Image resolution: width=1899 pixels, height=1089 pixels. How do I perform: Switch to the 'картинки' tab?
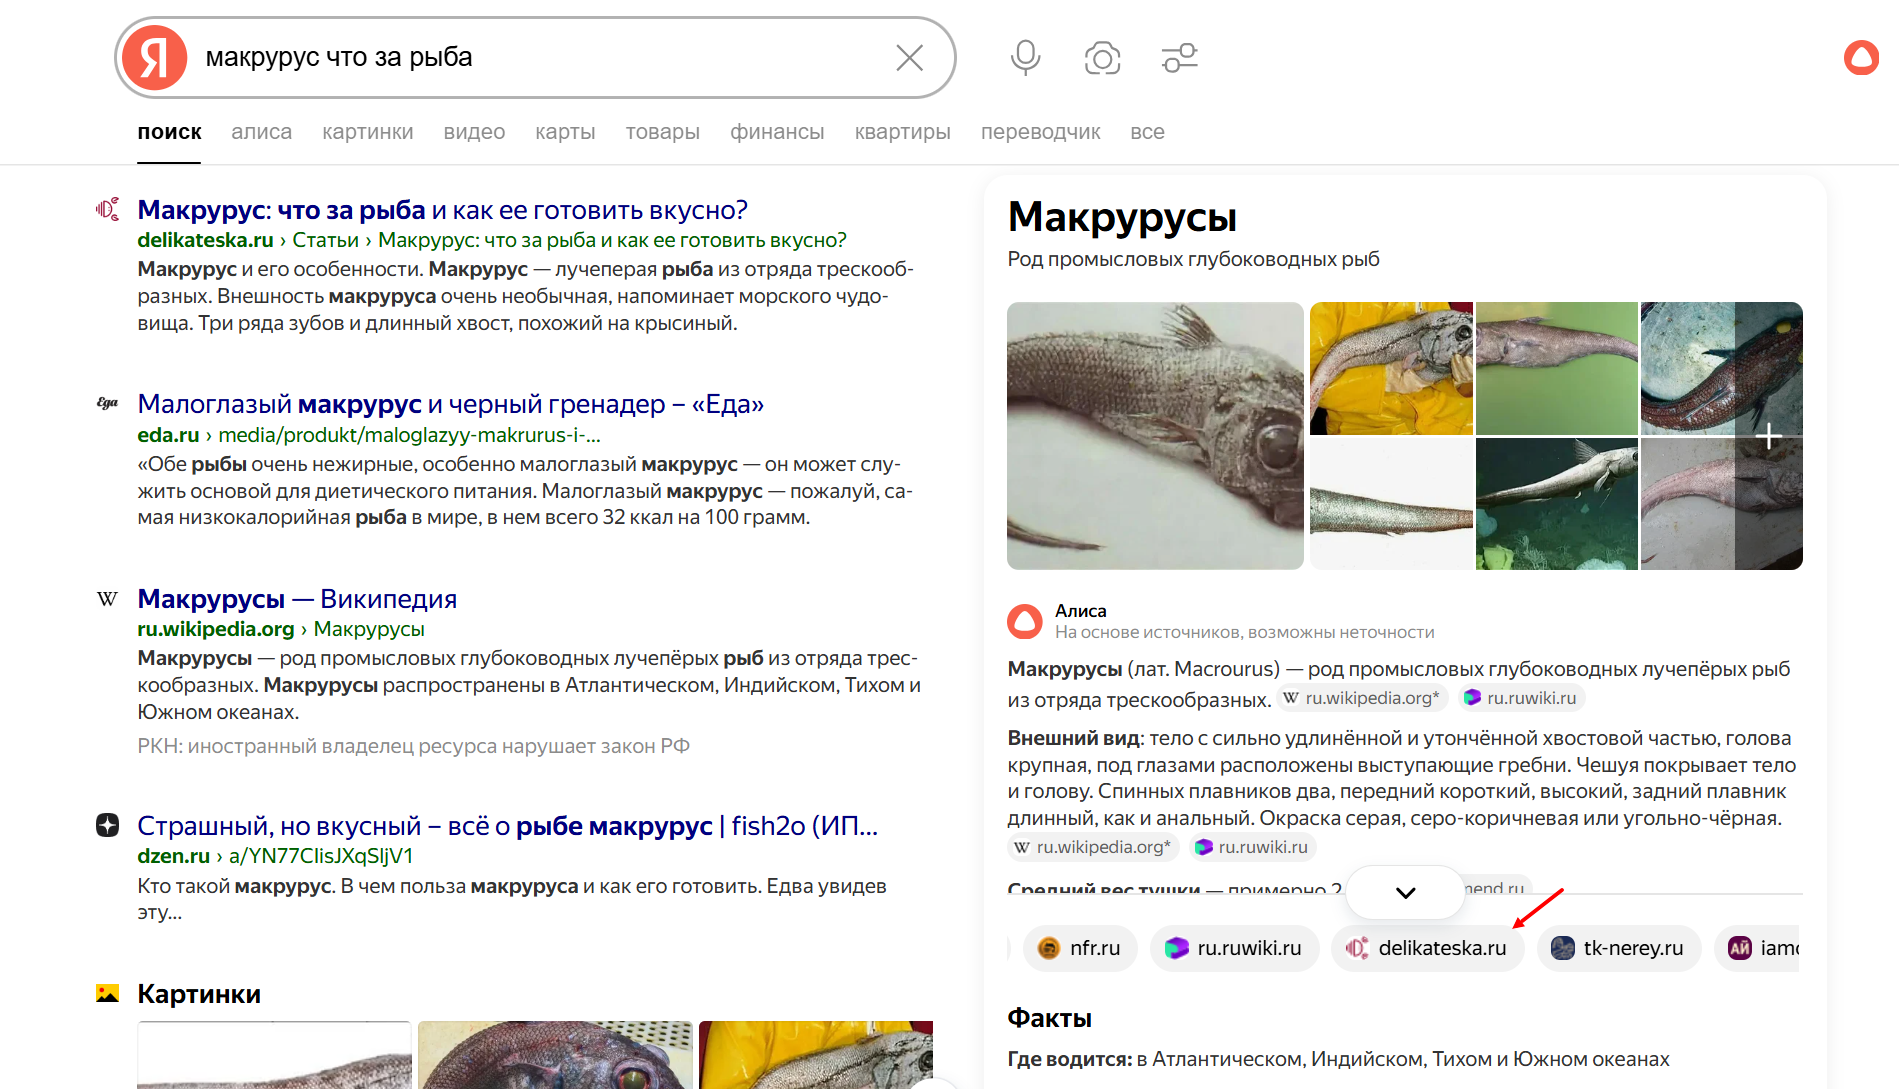coord(367,132)
